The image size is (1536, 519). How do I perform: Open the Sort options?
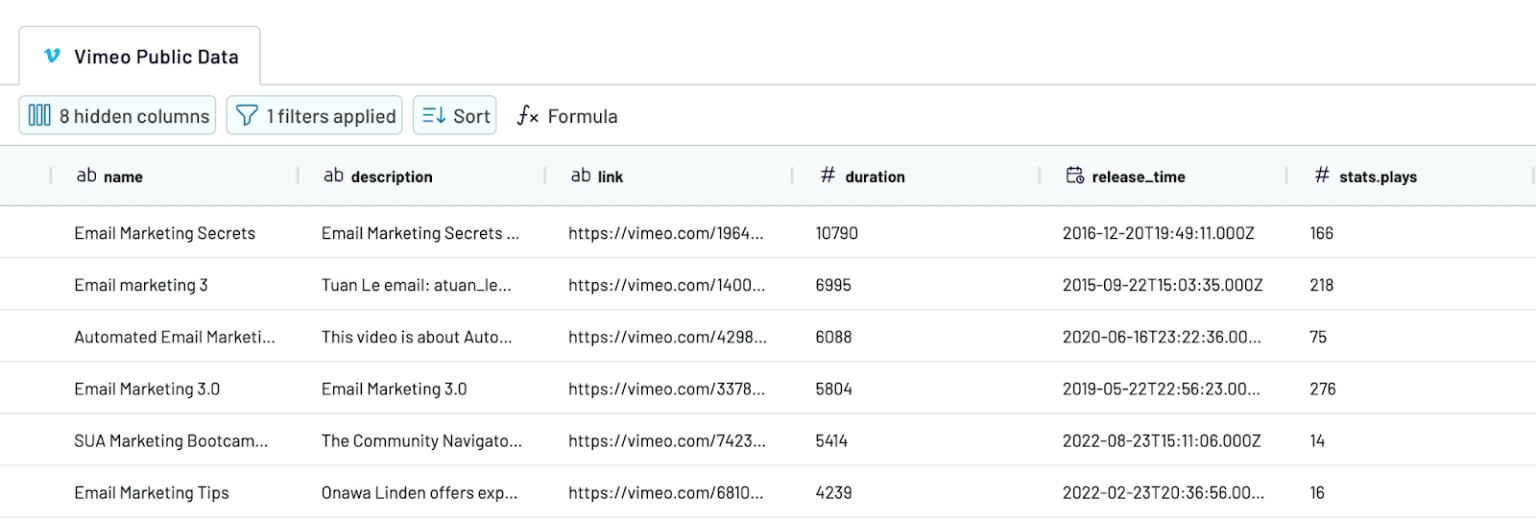[x=455, y=116]
